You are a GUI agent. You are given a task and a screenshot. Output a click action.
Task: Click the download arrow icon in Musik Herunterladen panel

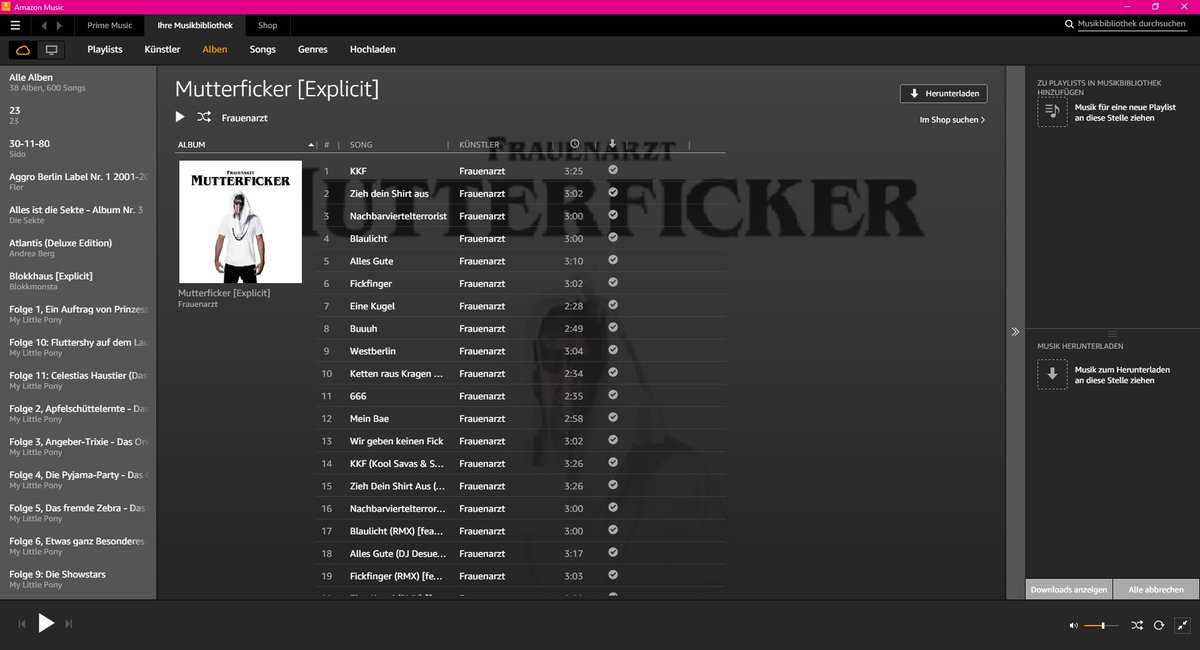[1051, 374]
